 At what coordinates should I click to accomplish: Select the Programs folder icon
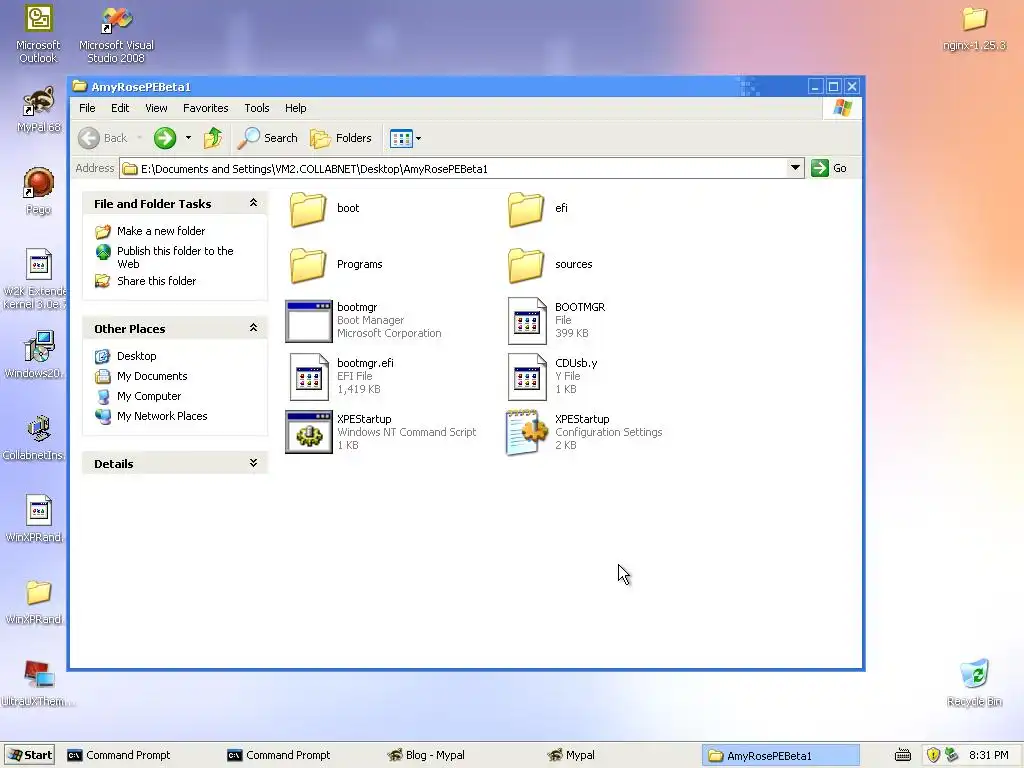click(x=308, y=265)
